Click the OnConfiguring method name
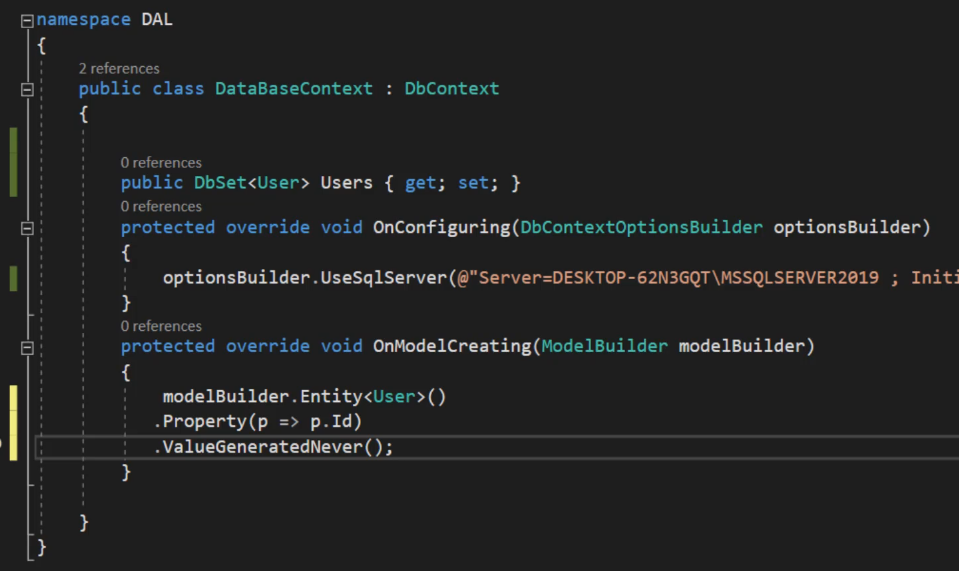 click(442, 227)
